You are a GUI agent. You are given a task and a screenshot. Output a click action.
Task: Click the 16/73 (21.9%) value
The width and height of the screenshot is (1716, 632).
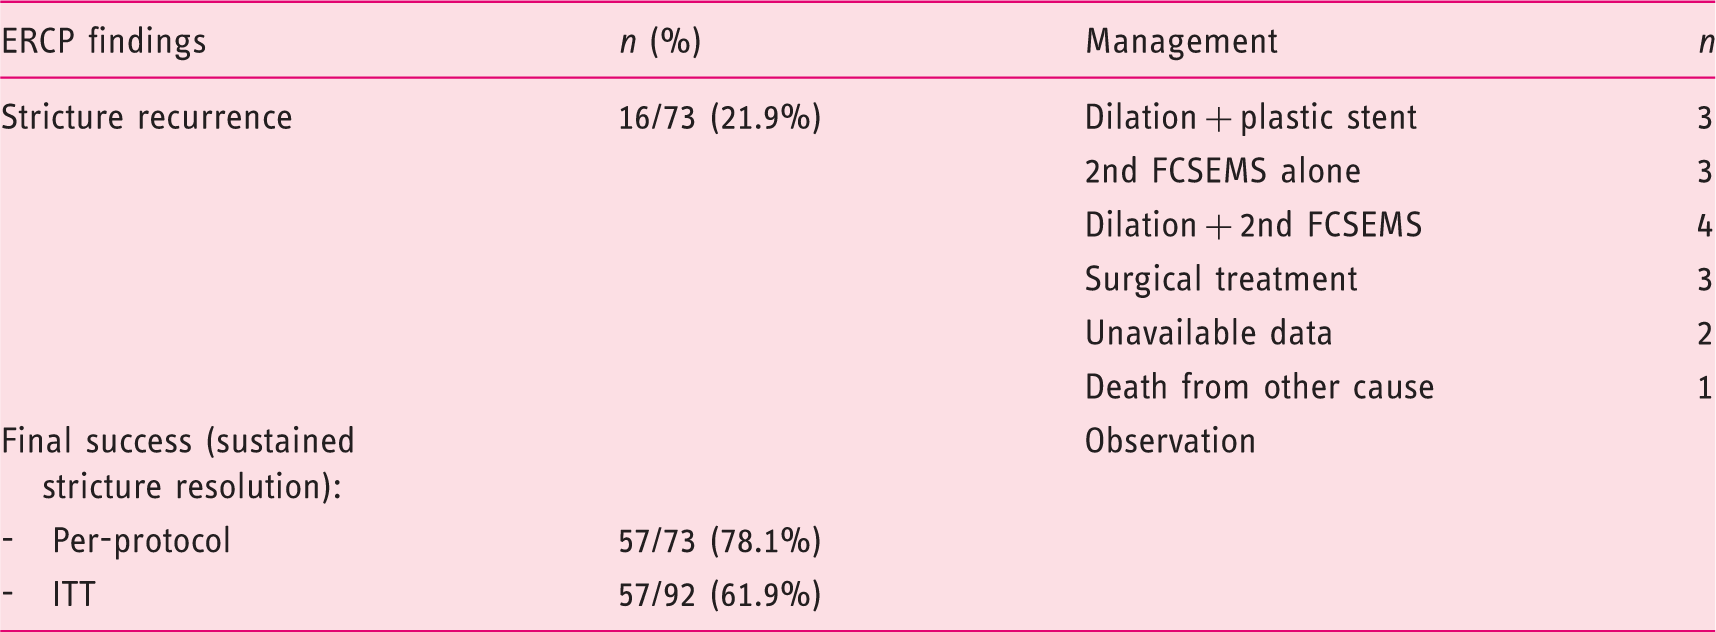(x=720, y=118)
